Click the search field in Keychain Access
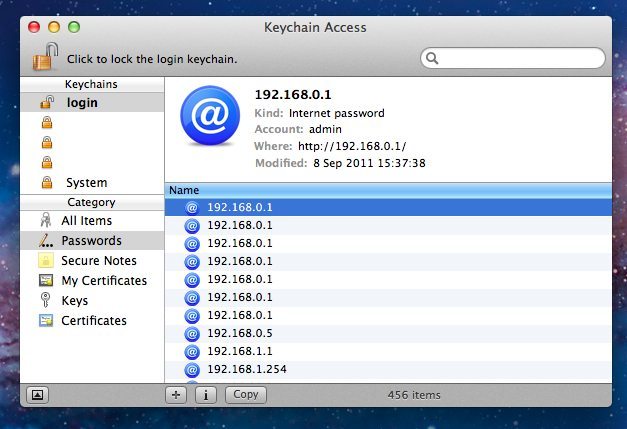The image size is (627, 429). tap(513, 58)
